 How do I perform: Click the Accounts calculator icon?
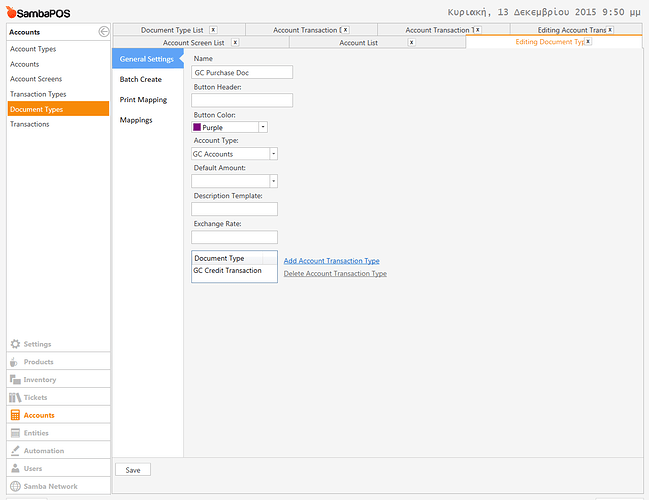point(15,415)
